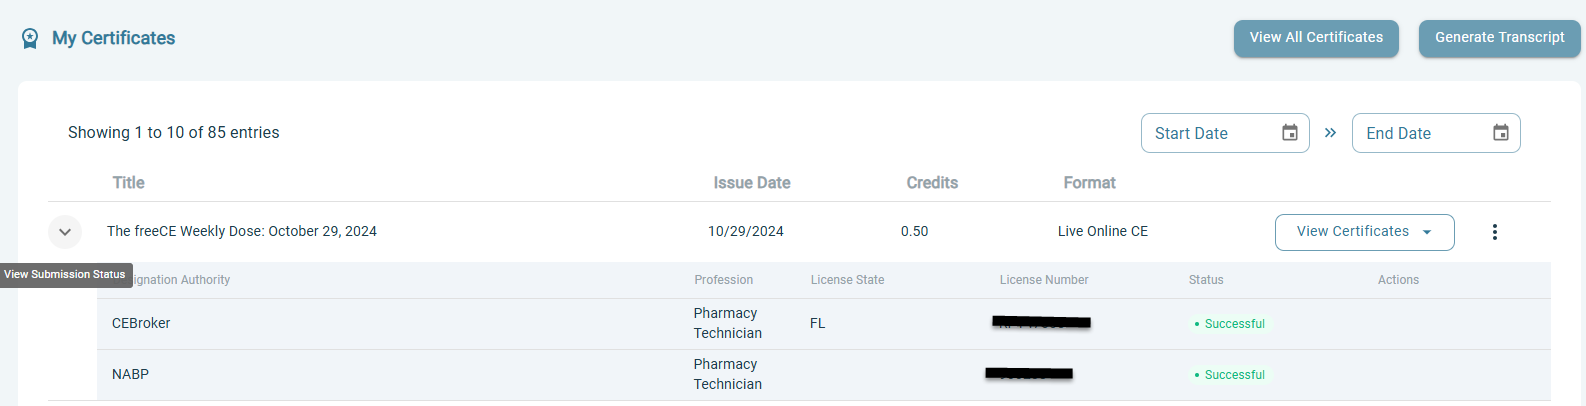Click the My Certificates heading

(x=114, y=38)
